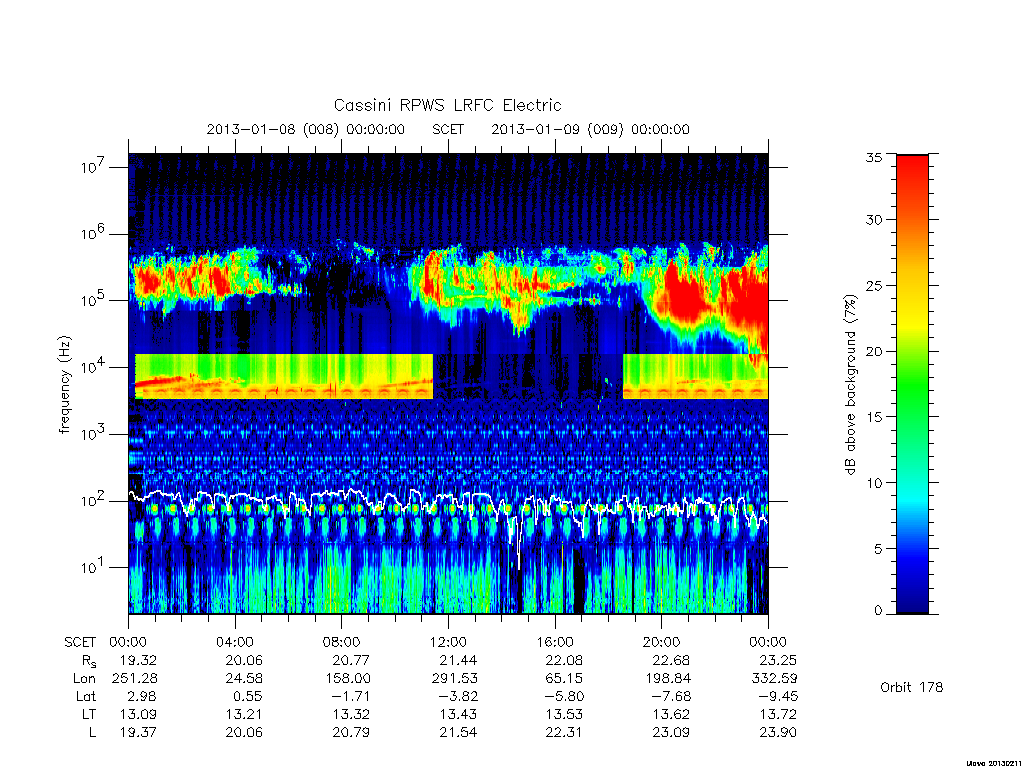Click the 'Lon' row label
The height and width of the screenshot is (768, 1024).
(x=84, y=679)
